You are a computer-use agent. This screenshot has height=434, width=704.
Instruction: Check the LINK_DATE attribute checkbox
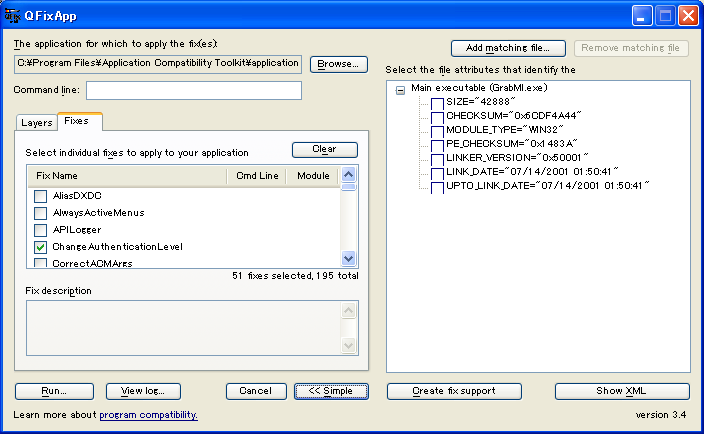437,173
